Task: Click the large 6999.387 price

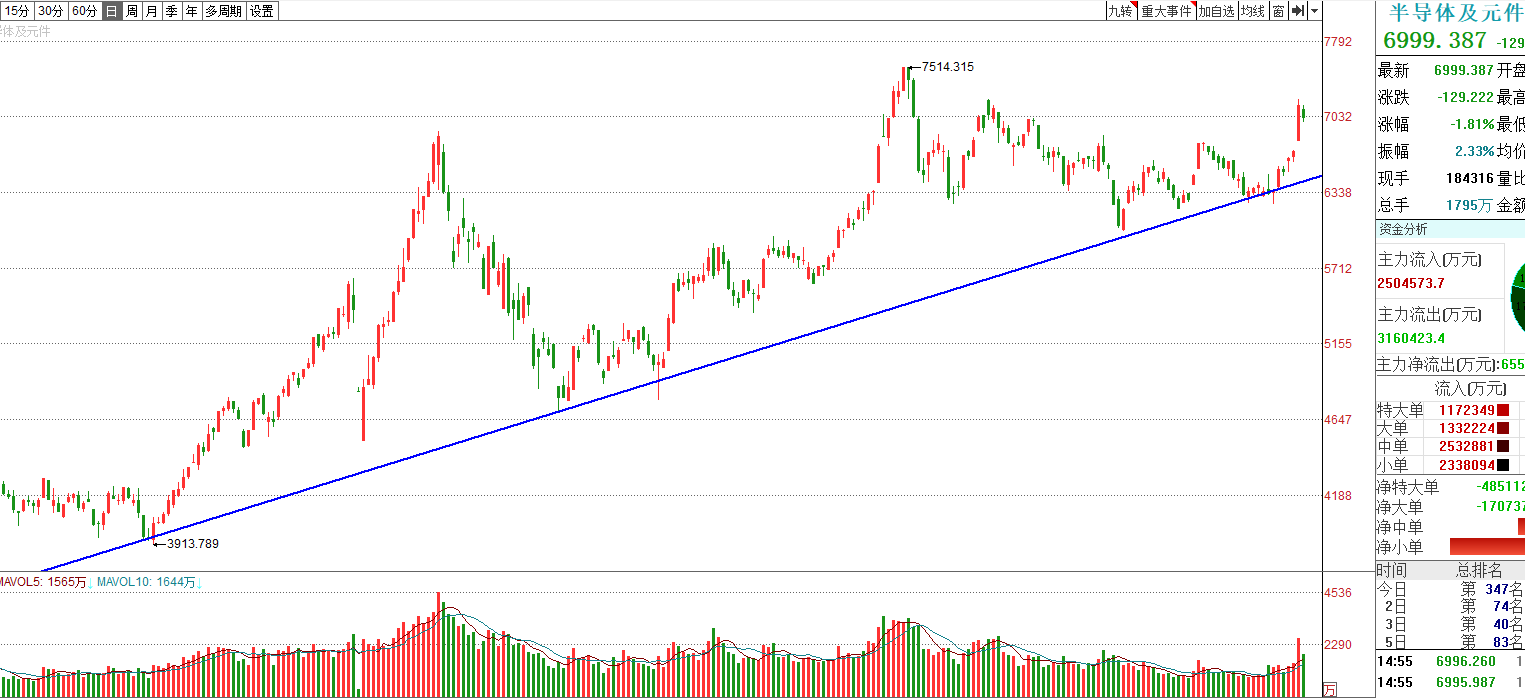Action: click(1435, 41)
